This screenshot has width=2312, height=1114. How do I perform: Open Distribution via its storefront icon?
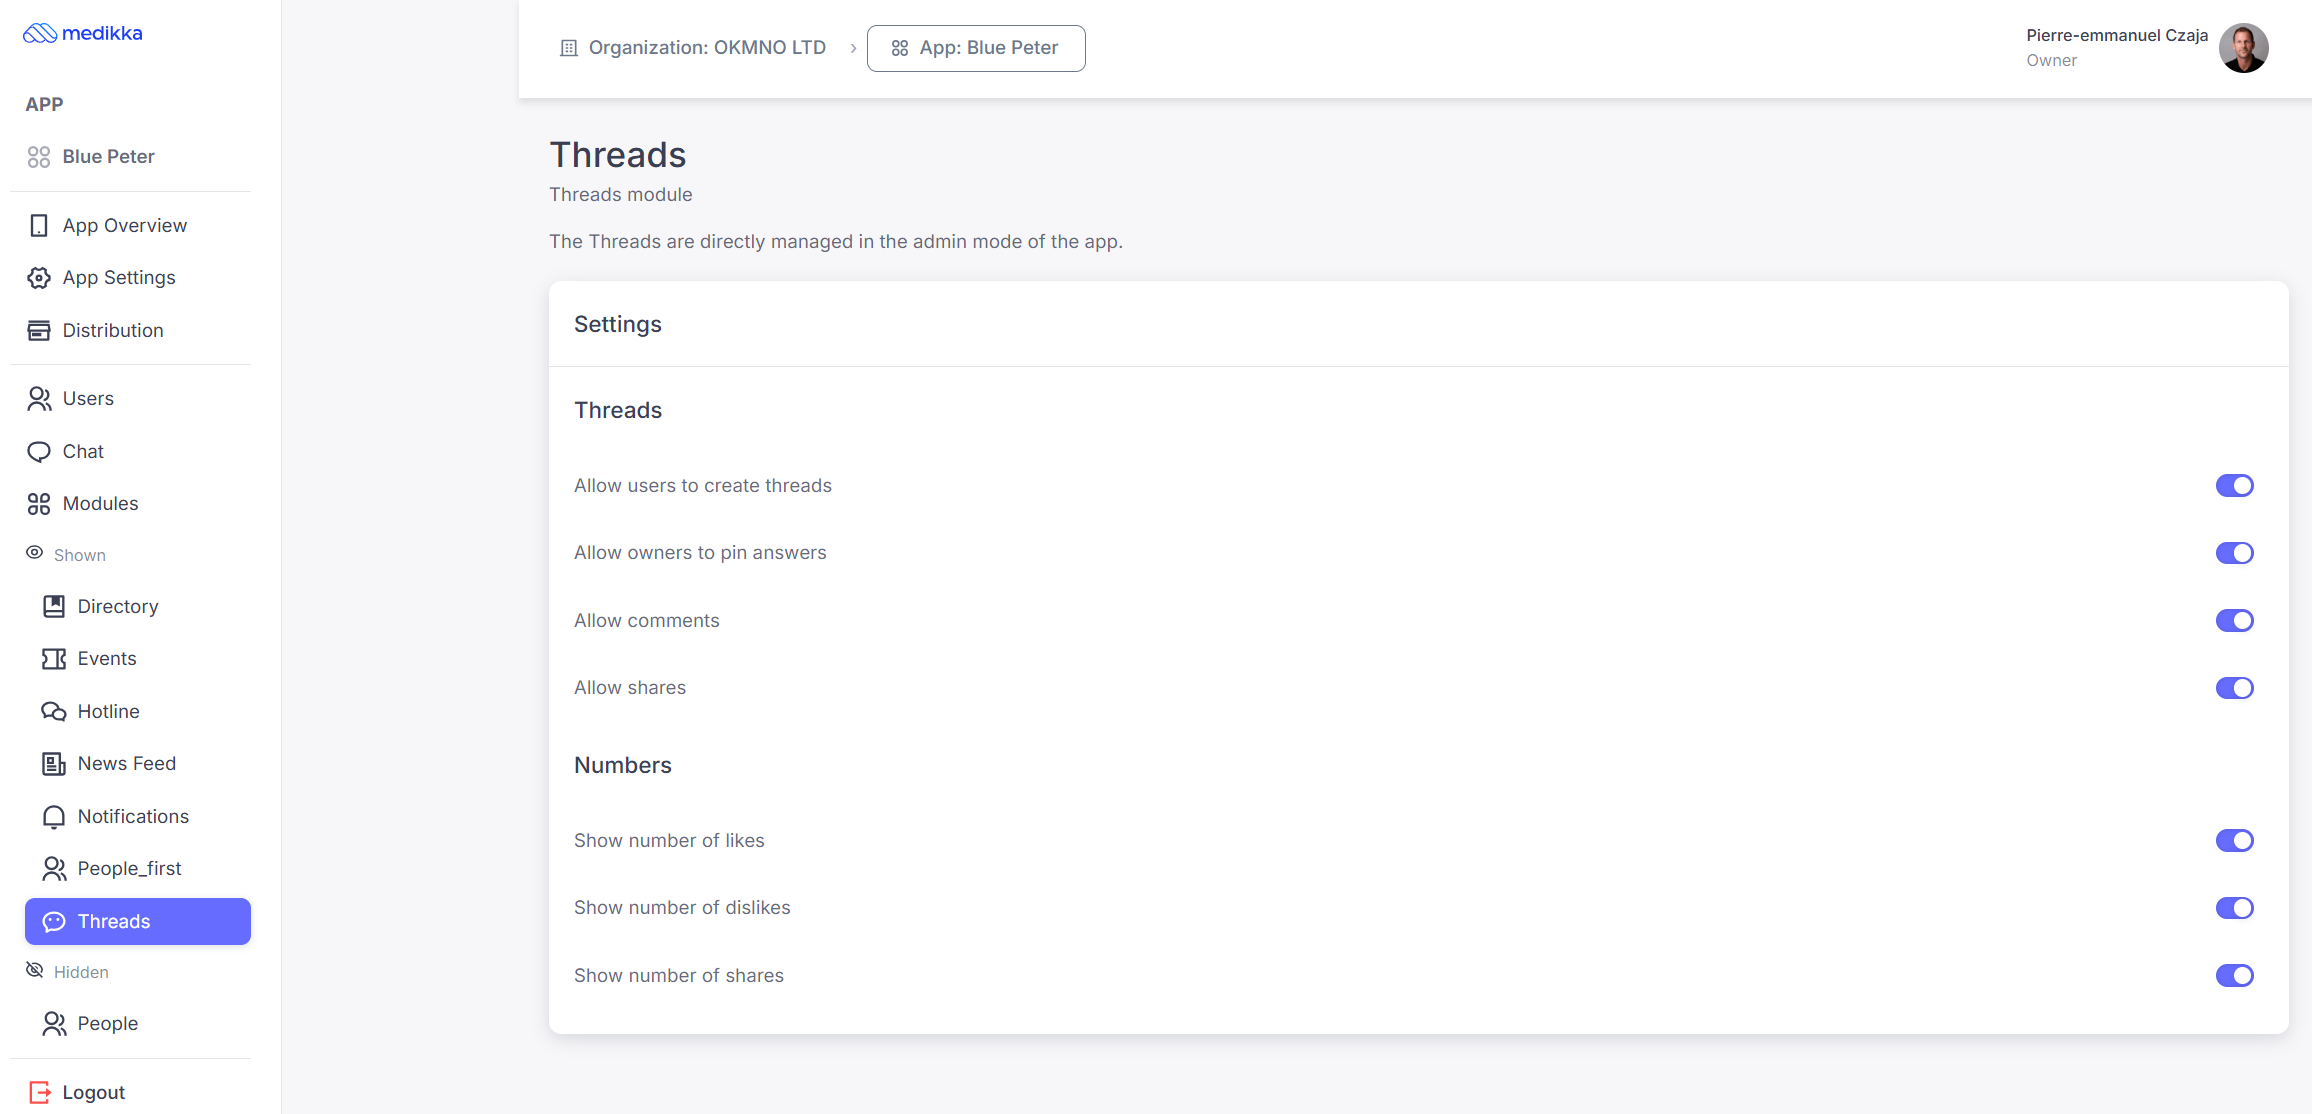pyautogui.click(x=39, y=331)
